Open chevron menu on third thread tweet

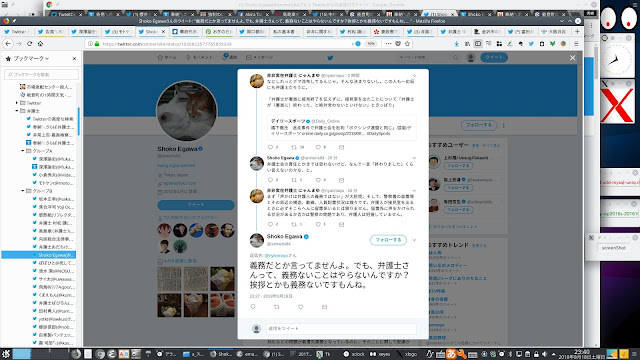(x=414, y=191)
